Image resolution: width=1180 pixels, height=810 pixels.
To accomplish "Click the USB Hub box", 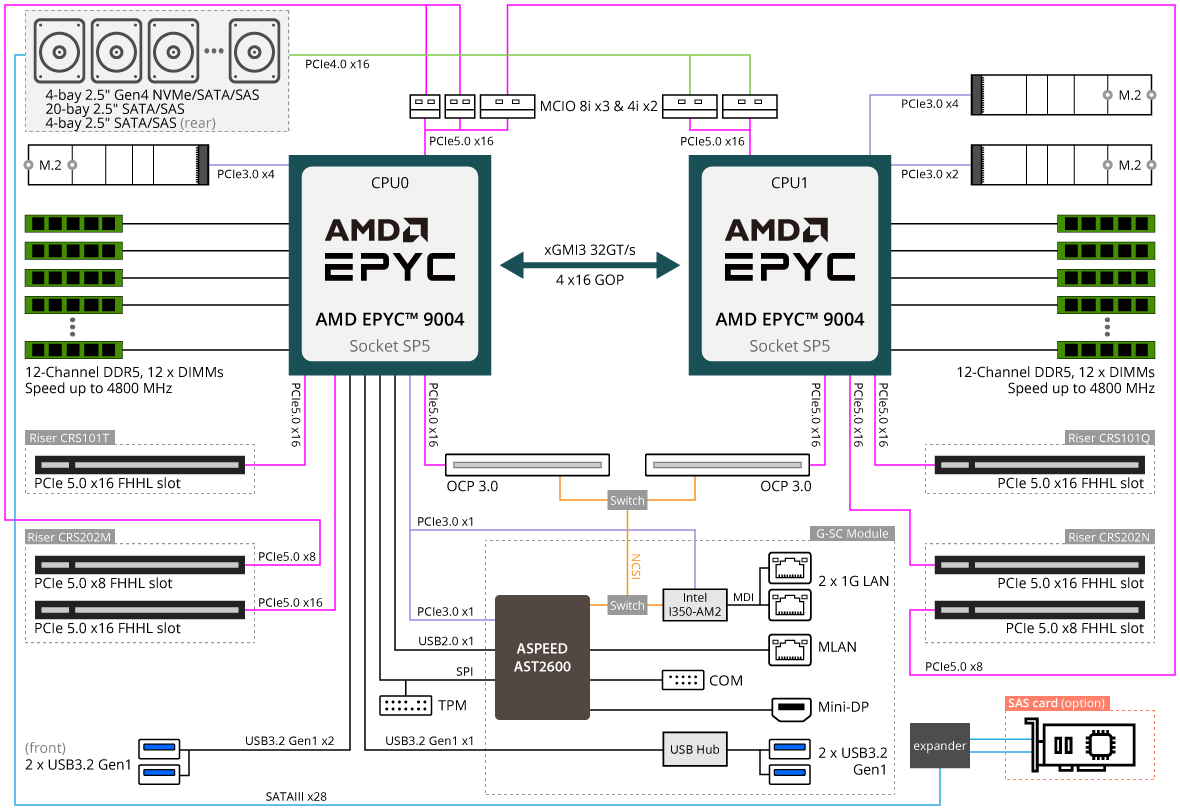I will 694,749.
